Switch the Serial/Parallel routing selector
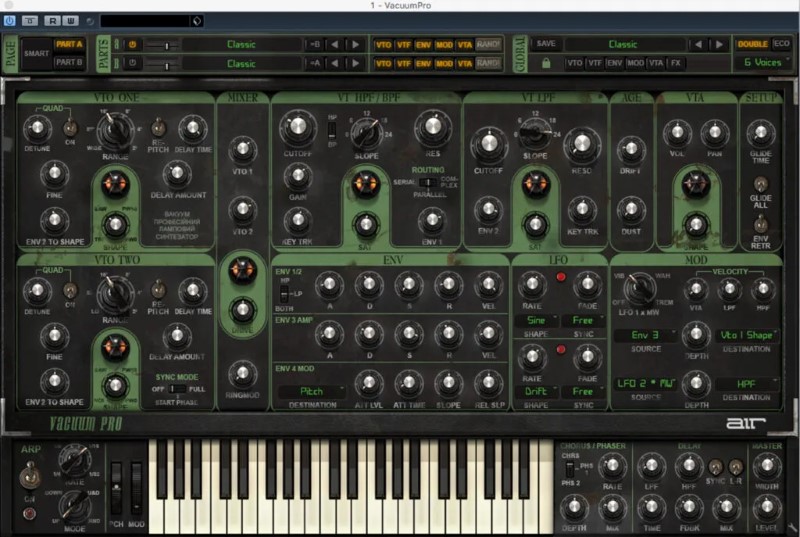The image size is (800, 537). click(428, 182)
